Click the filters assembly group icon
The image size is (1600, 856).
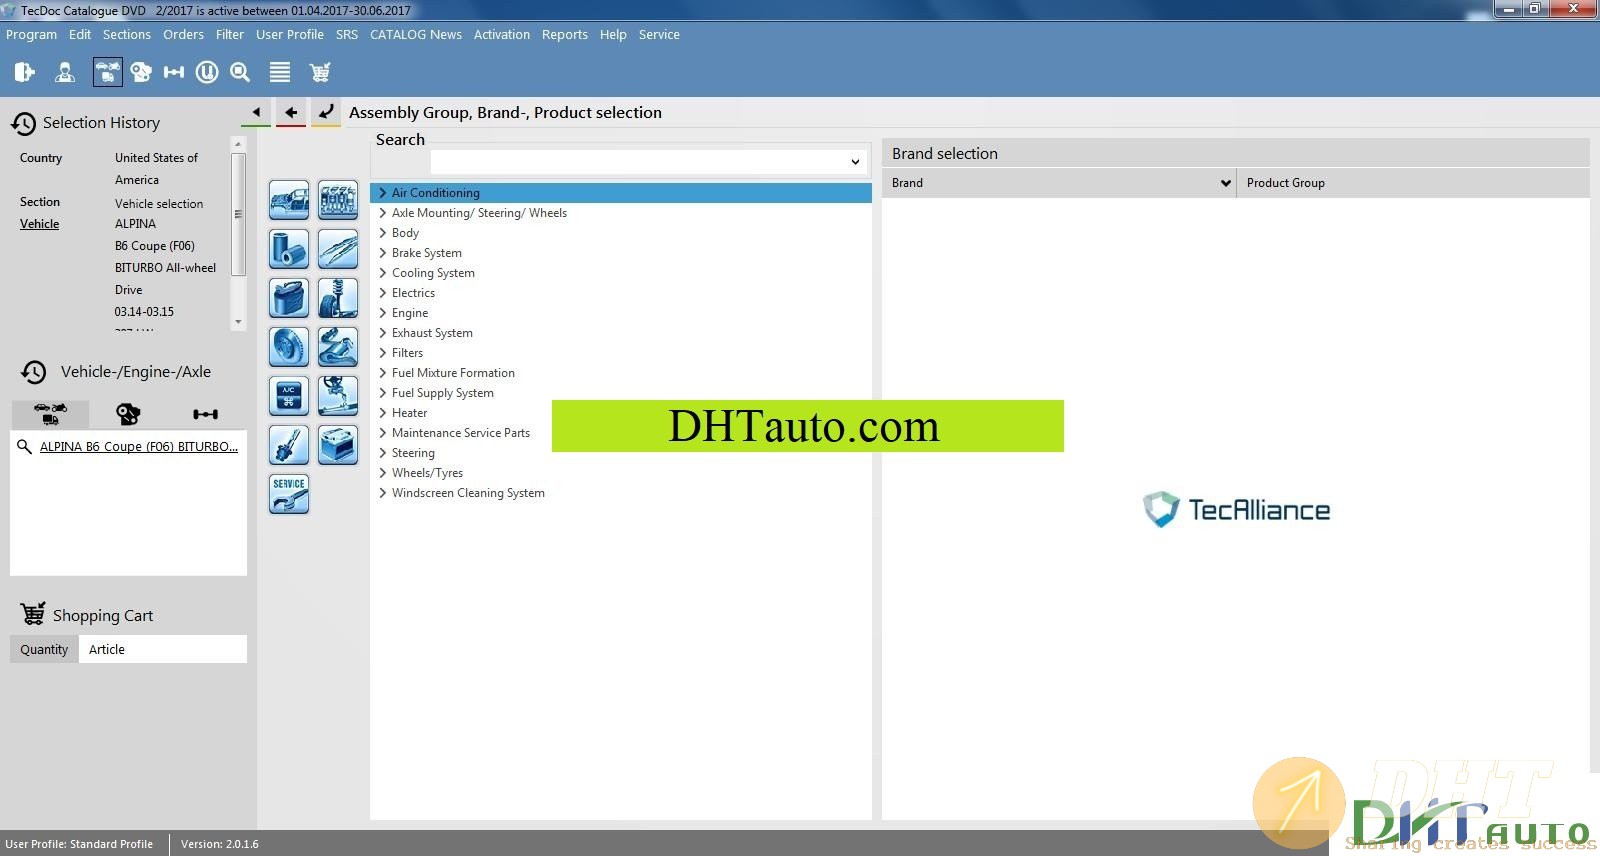point(289,249)
